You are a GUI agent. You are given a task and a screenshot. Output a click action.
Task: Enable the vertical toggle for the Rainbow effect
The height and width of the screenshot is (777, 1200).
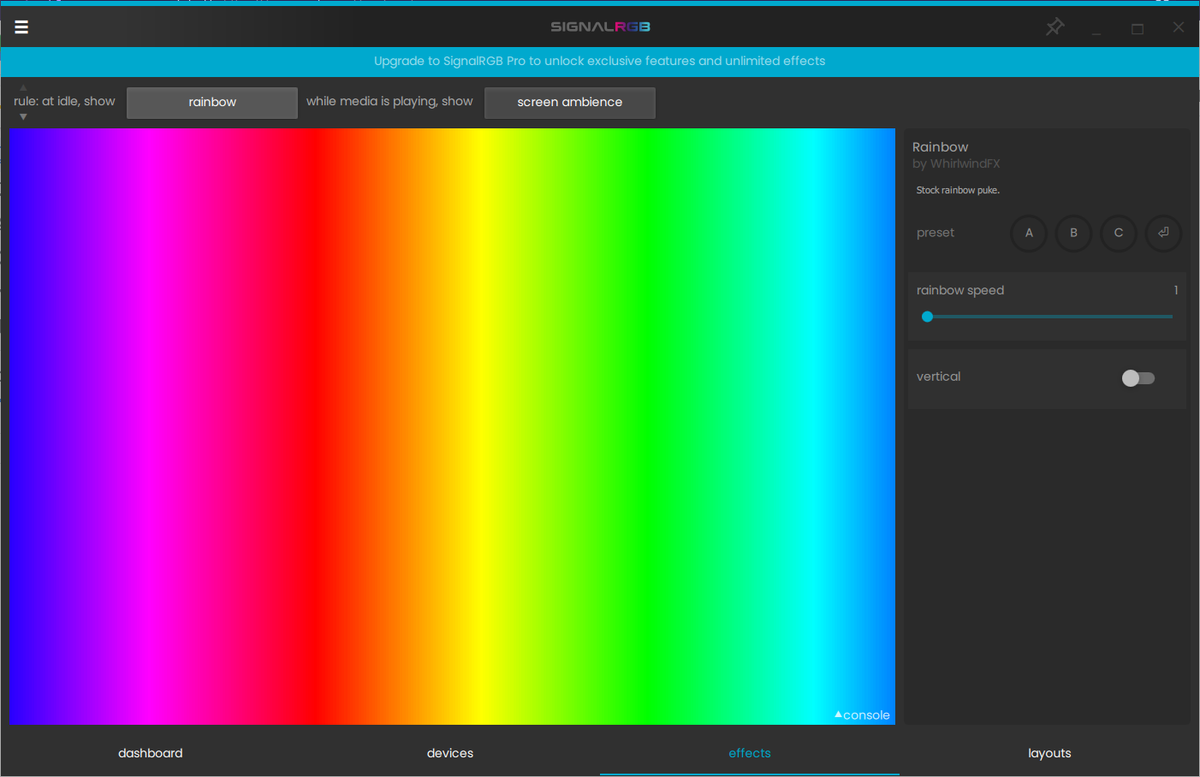pos(1137,377)
